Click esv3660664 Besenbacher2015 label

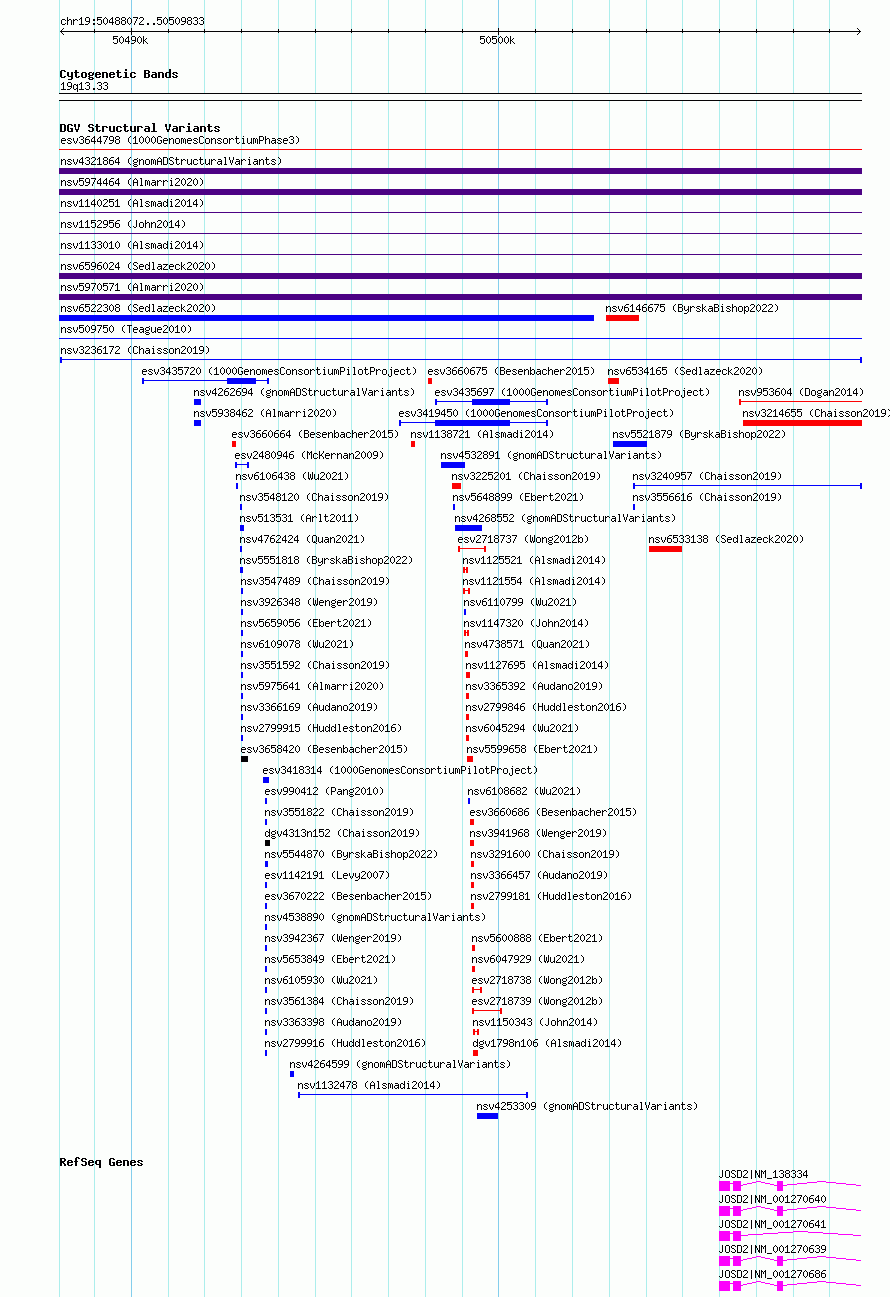(x=315, y=434)
